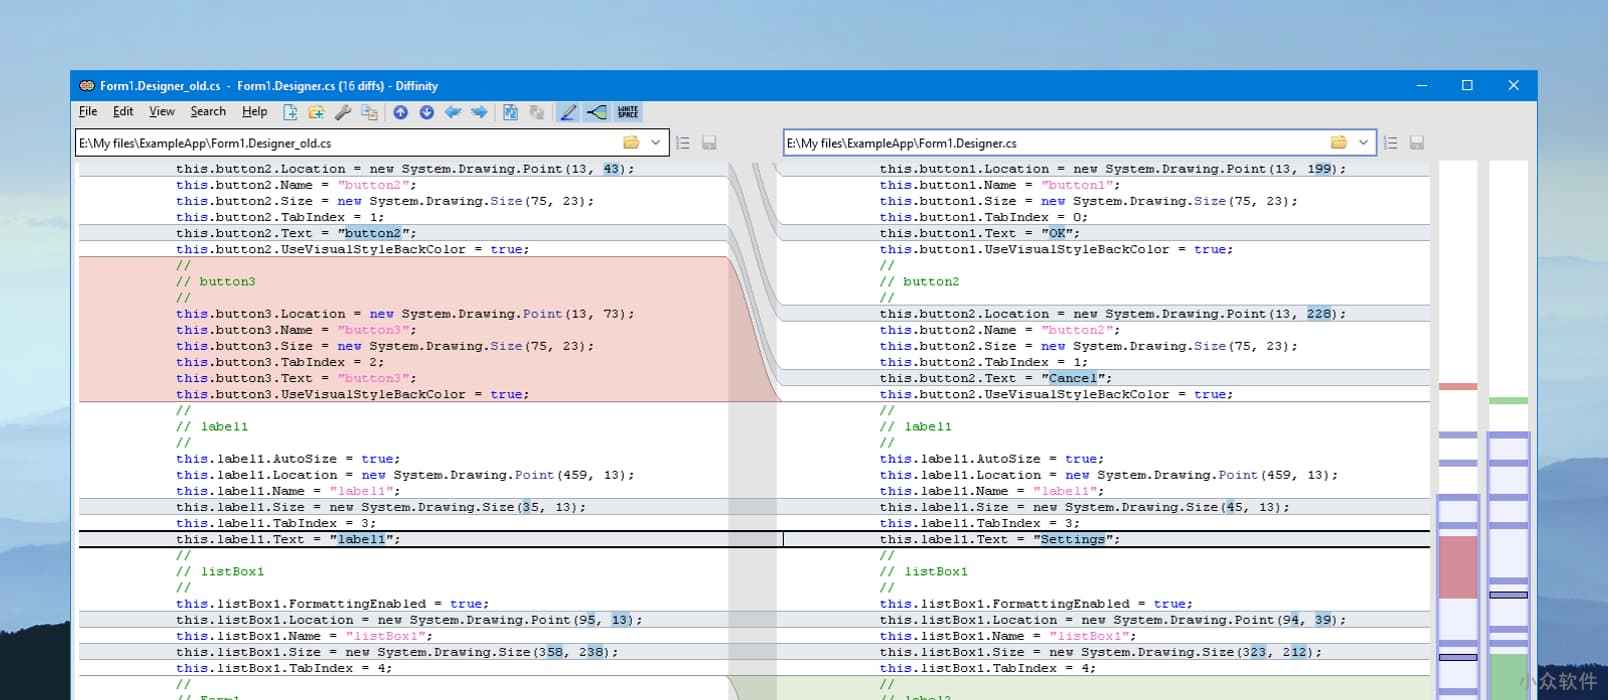Click the blue right arrow merge icon
The width and height of the screenshot is (1608, 700).
tap(479, 112)
